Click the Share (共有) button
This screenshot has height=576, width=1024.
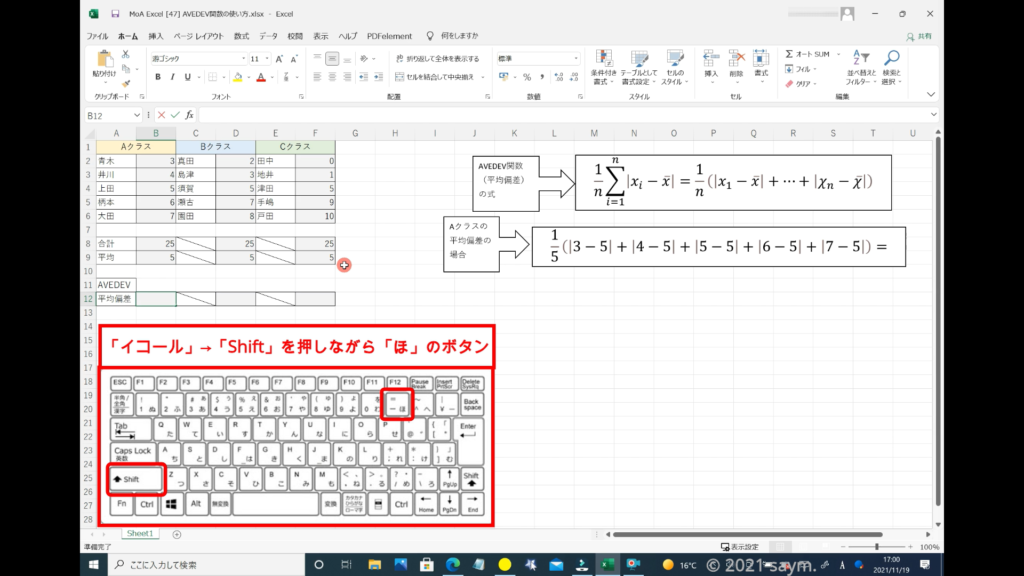(x=917, y=36)
